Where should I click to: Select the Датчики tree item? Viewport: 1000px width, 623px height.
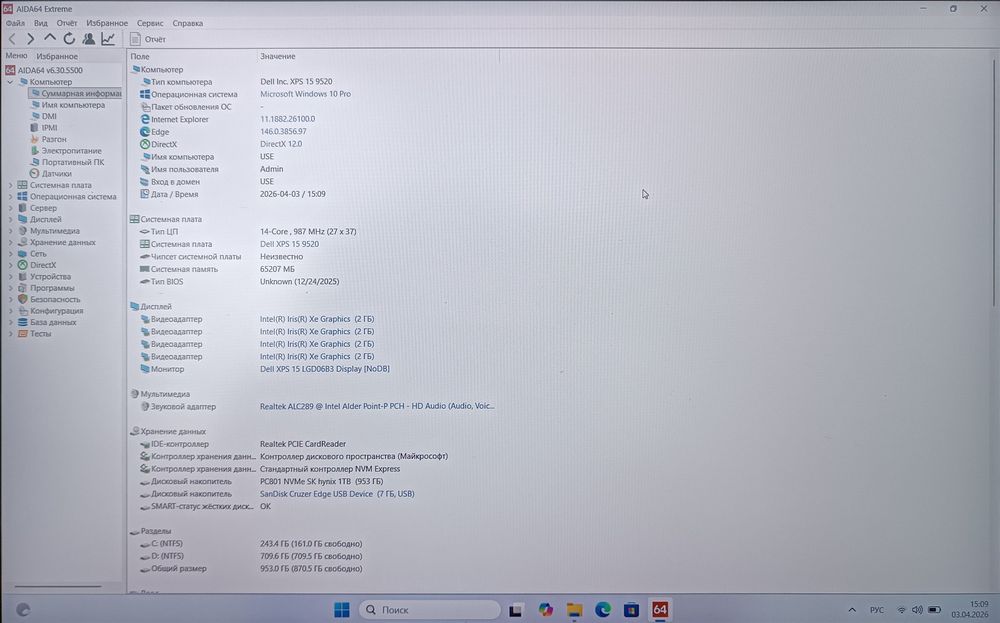coord(51,173)
